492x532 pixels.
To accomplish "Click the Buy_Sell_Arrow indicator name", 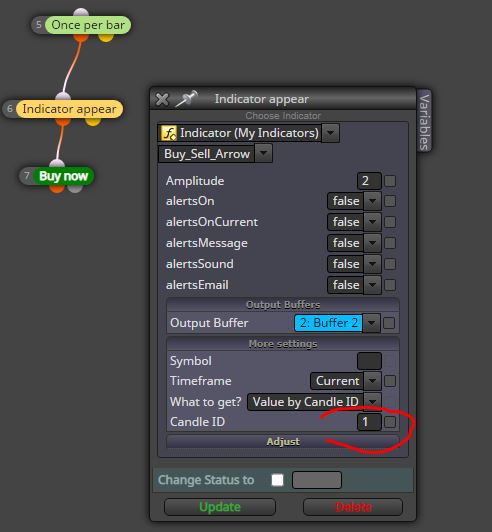I will coord(207,154).
